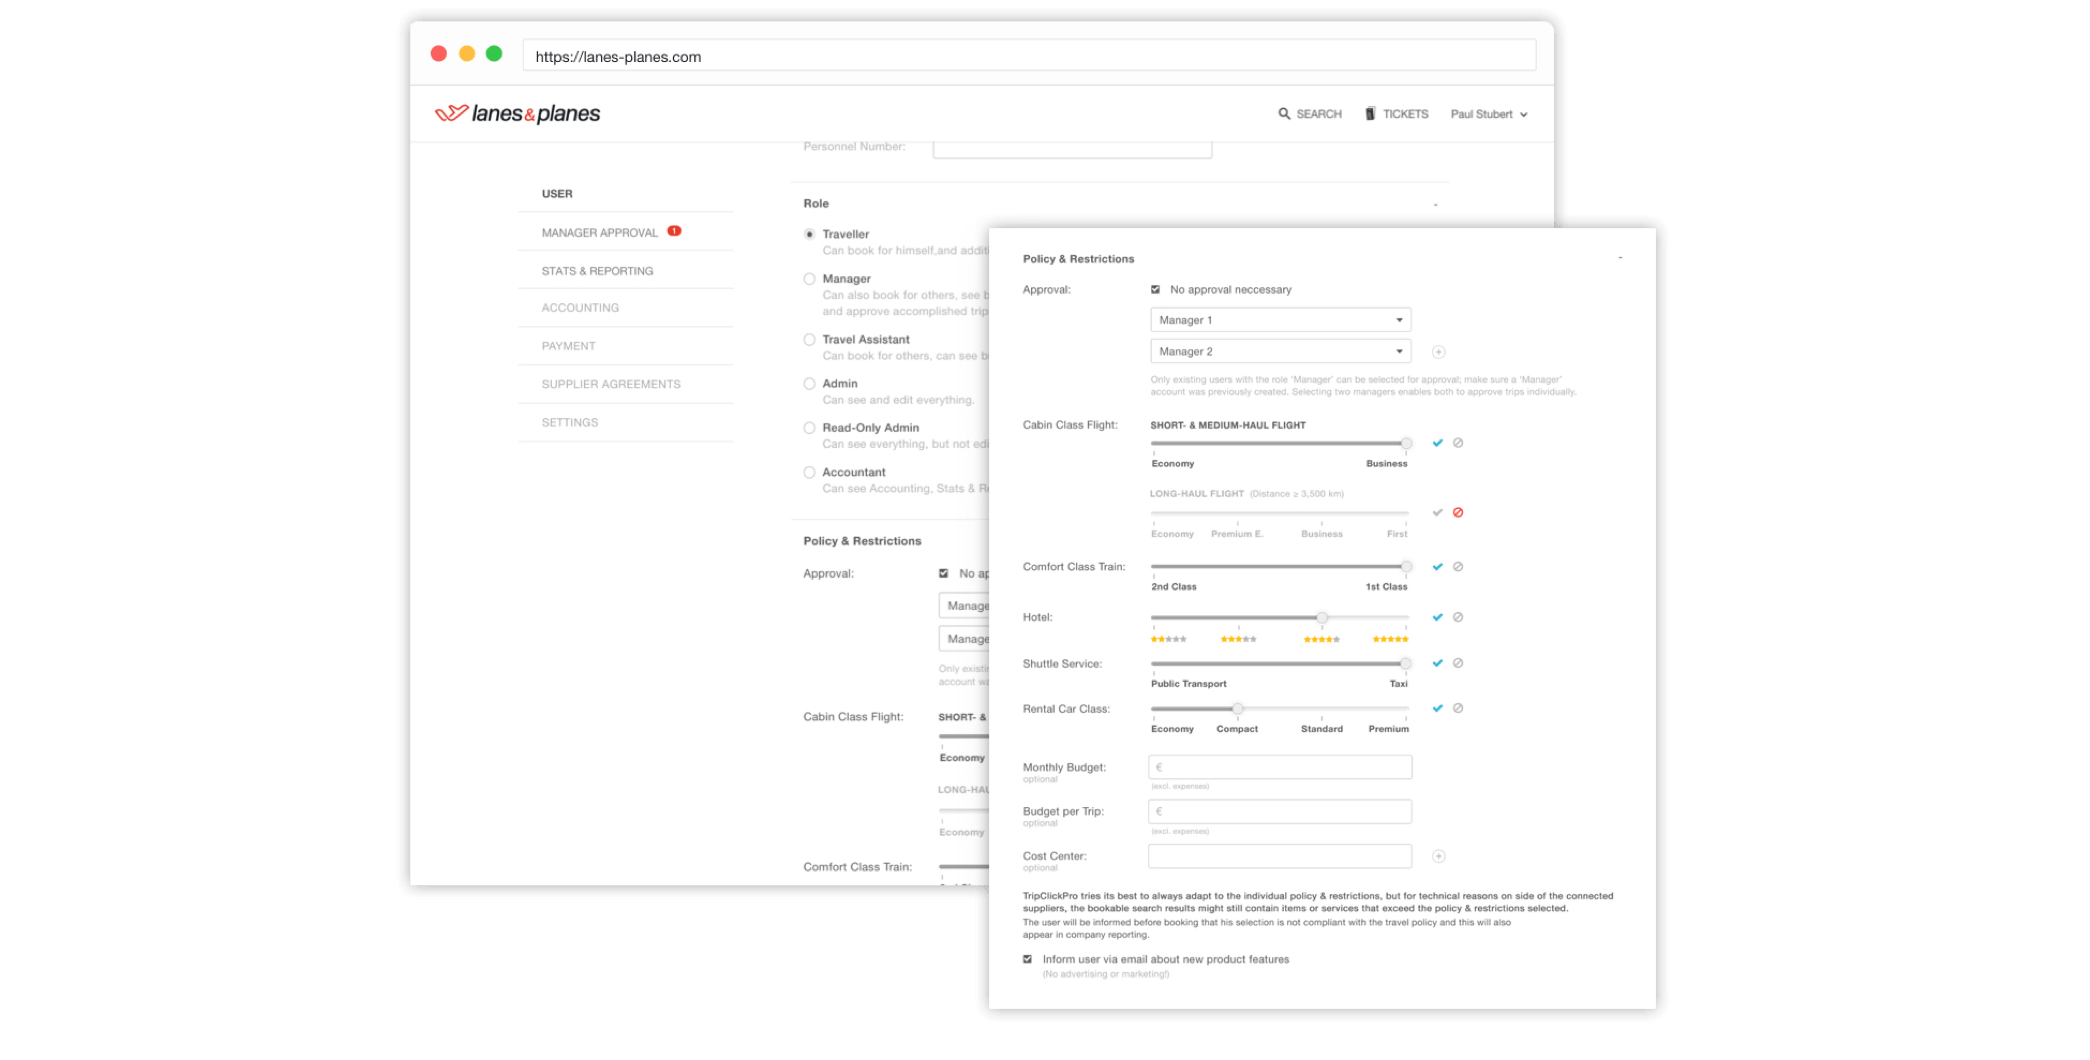
Task: Click the Personnel Number input field
Action: tap(1072, 148)
